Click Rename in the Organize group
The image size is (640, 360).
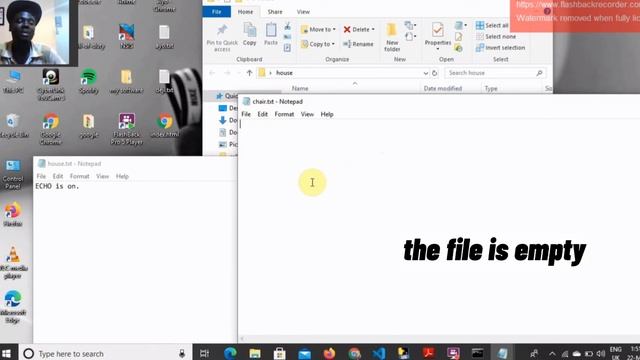coord(358,44)
